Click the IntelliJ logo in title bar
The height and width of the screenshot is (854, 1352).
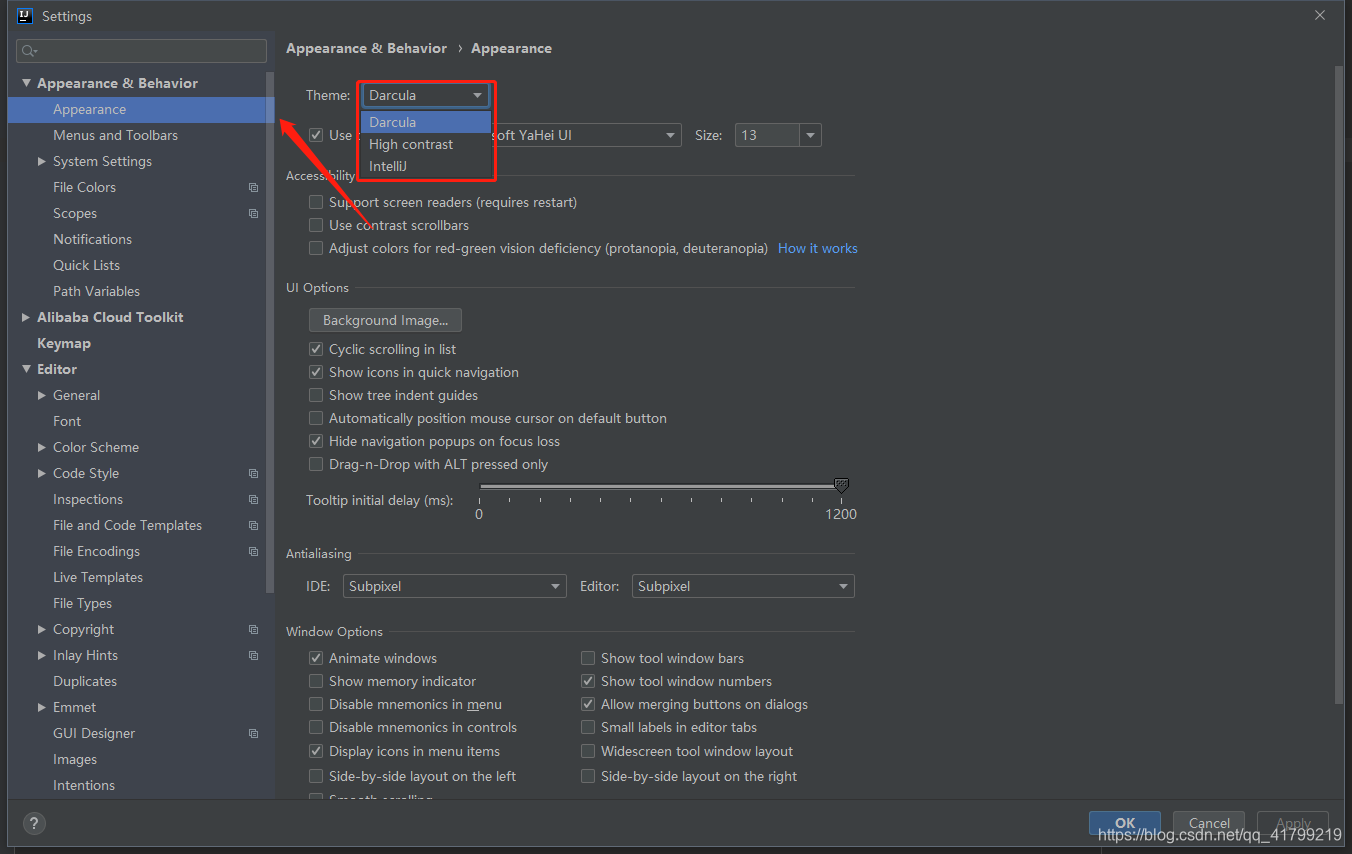pyautogui.click(x=25, y=16)
